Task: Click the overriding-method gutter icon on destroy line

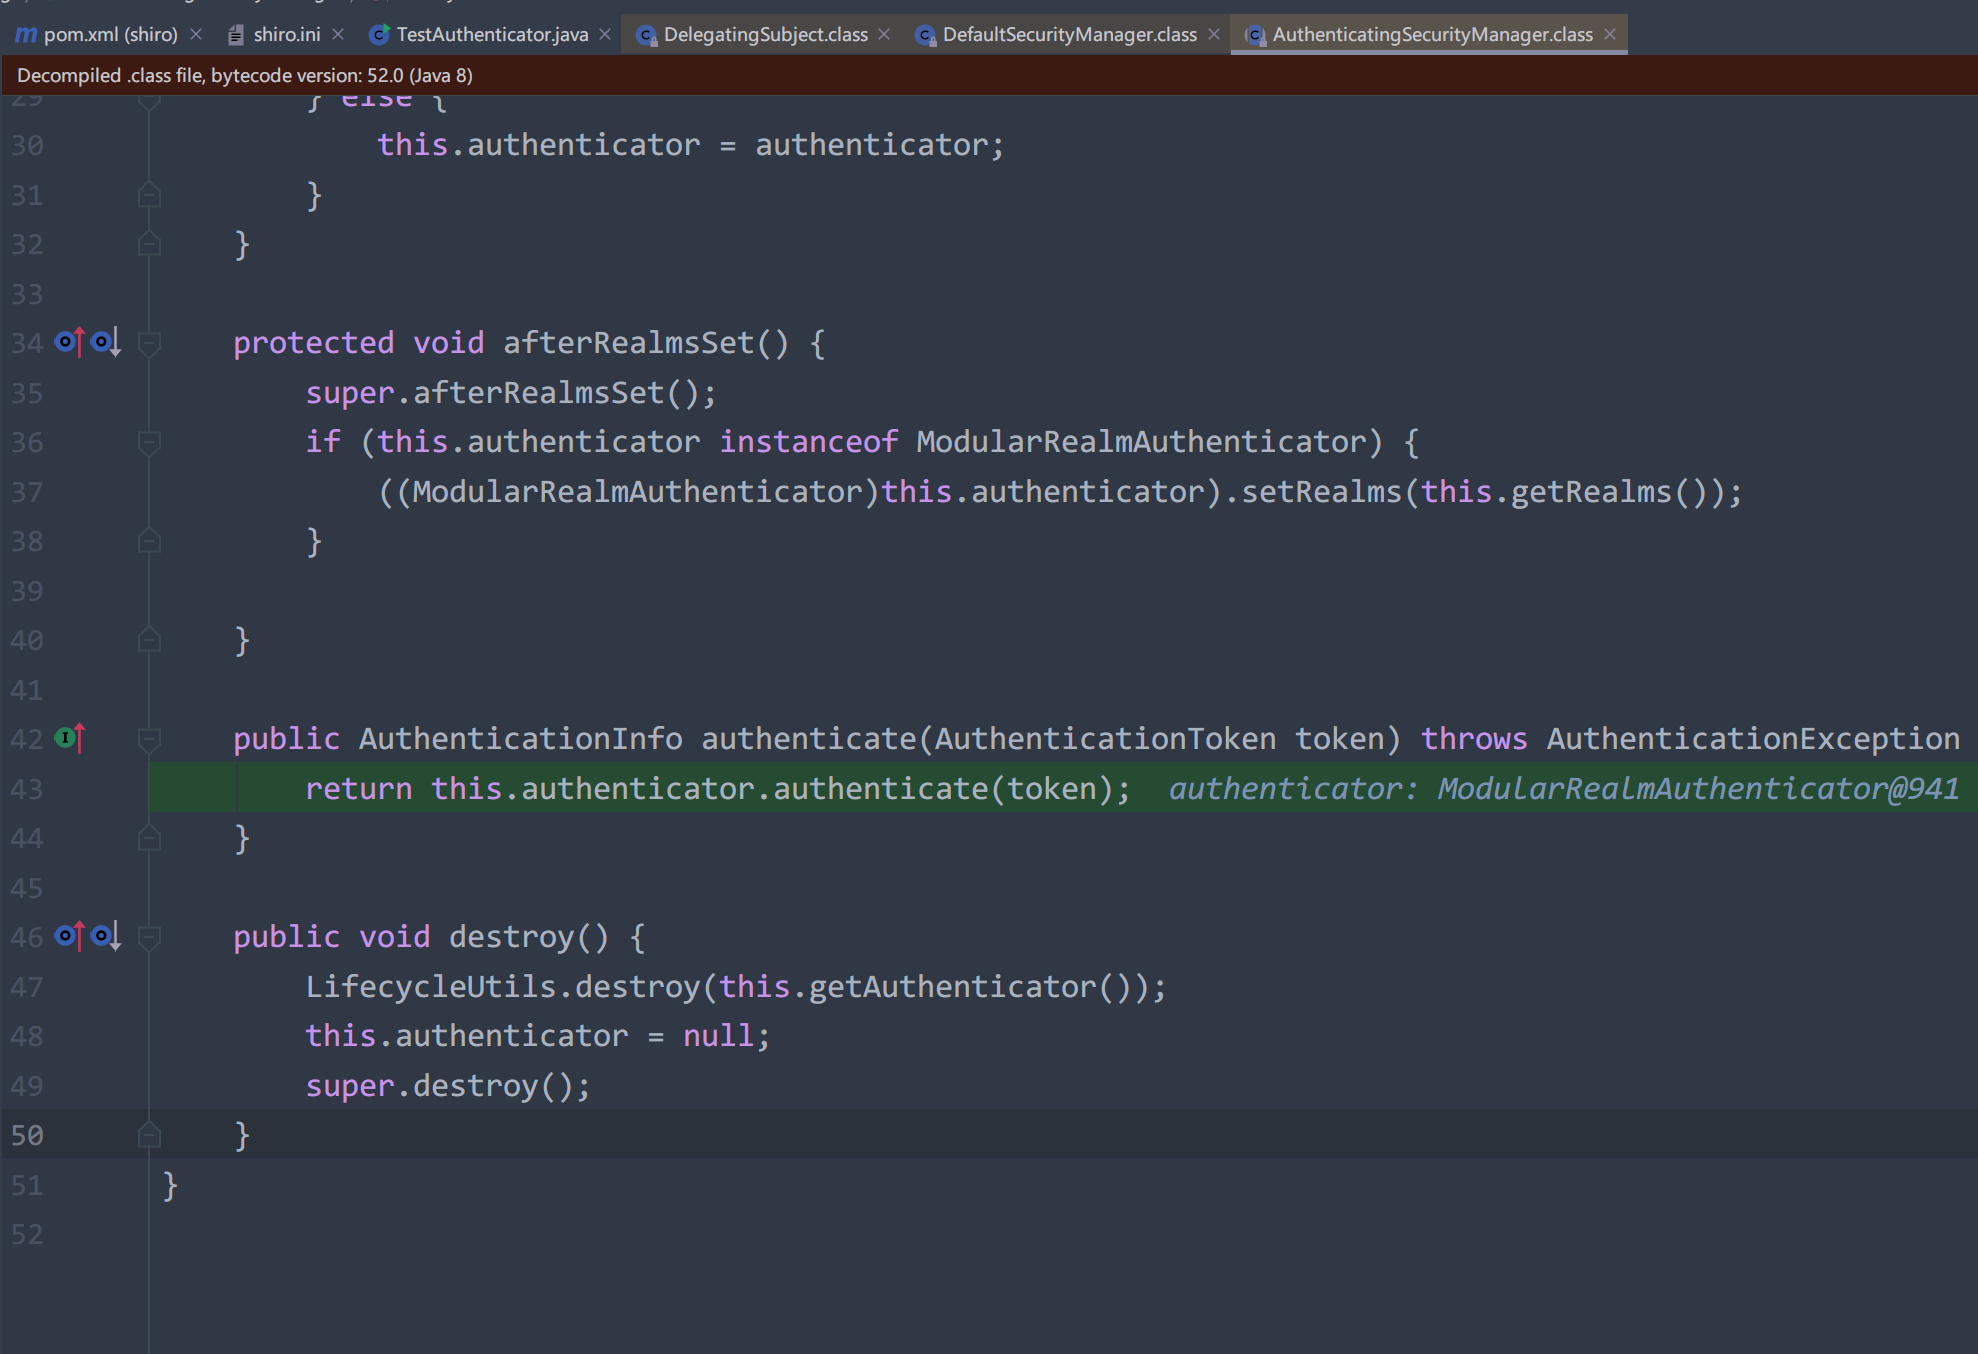Action: 69,937
